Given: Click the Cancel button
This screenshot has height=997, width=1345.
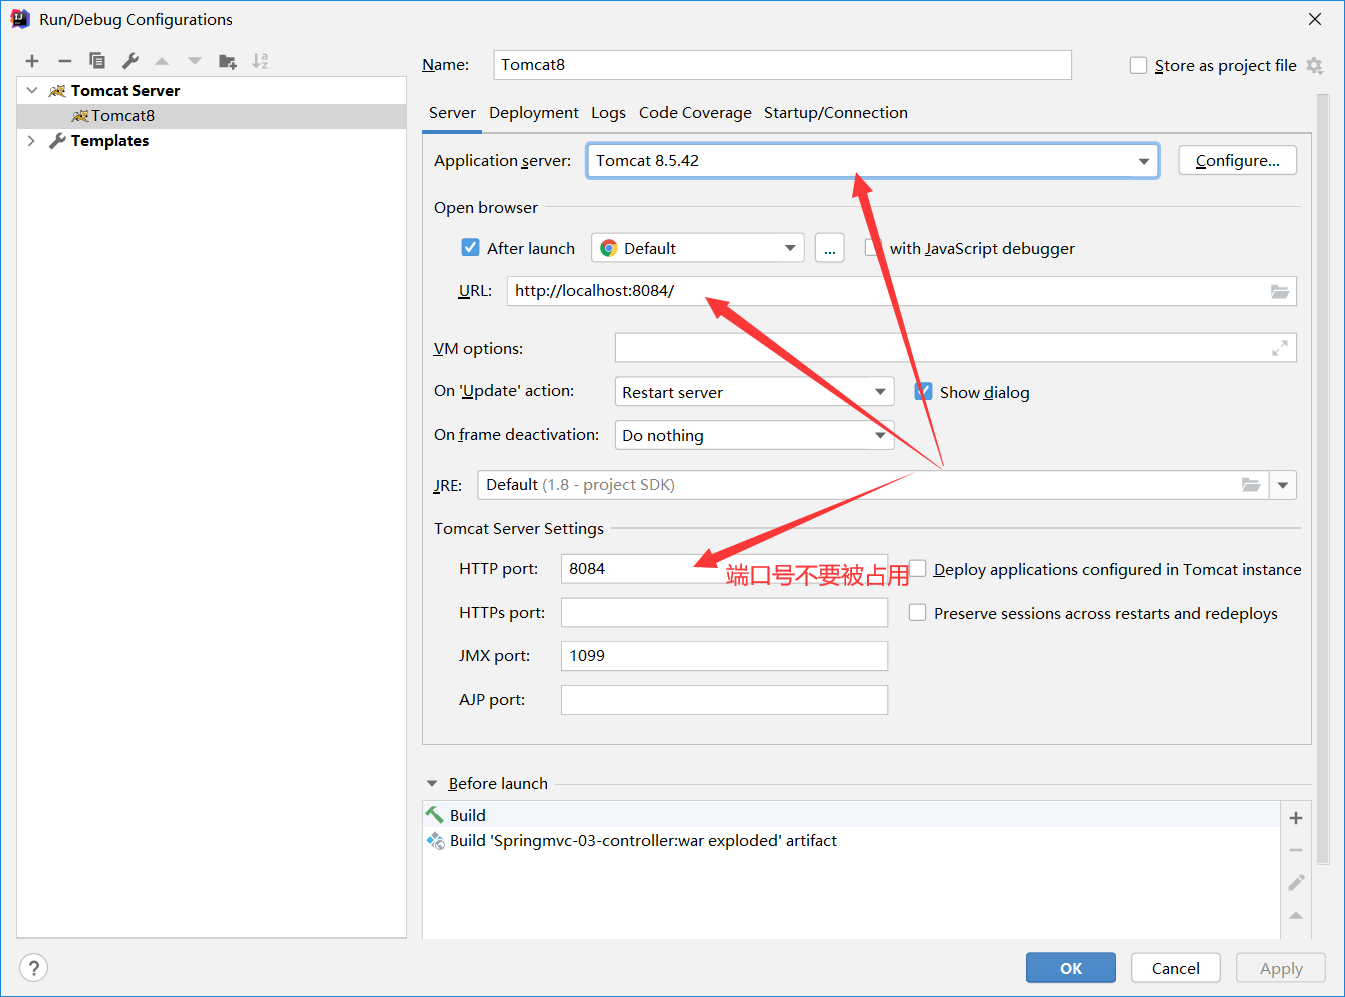Looking at the screenshot, I should (x=1176, y=968).
